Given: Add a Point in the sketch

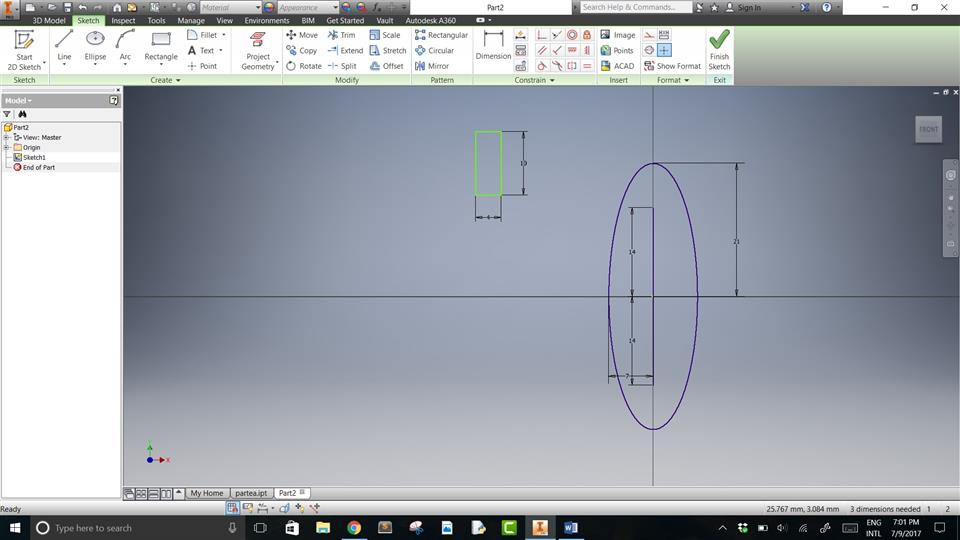Looking at the screenshot, I should (x=202, y=66).
